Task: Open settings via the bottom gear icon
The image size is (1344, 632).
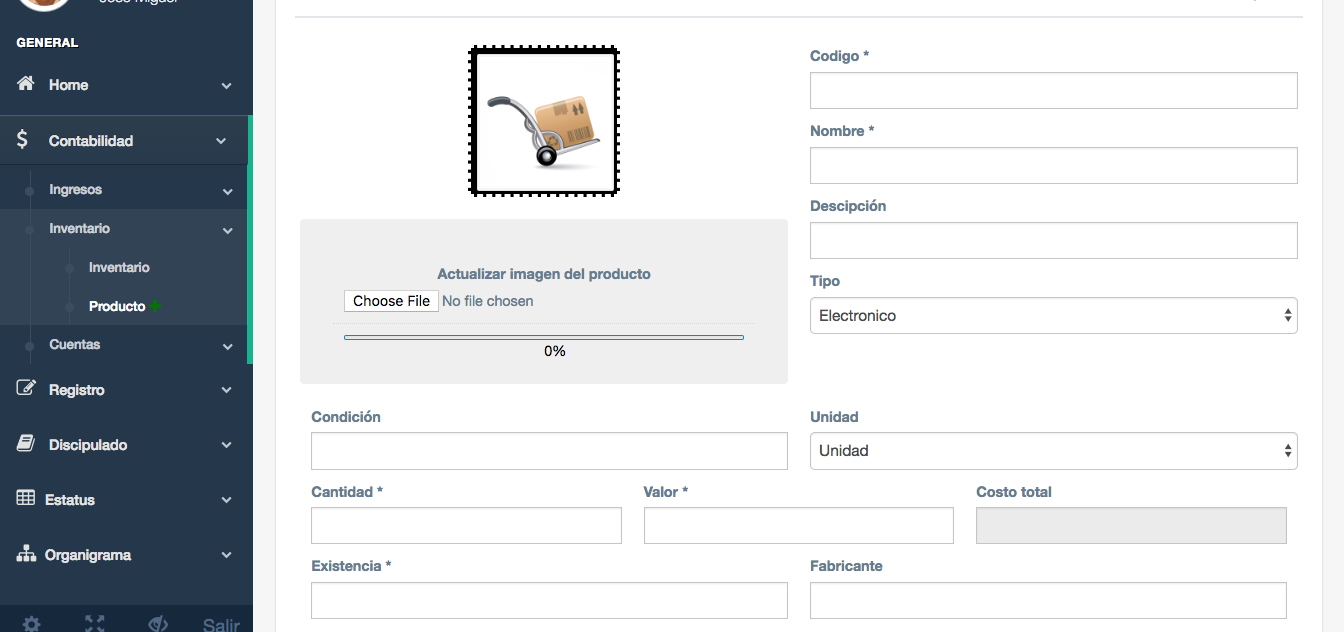Action: tap(32, 624)
